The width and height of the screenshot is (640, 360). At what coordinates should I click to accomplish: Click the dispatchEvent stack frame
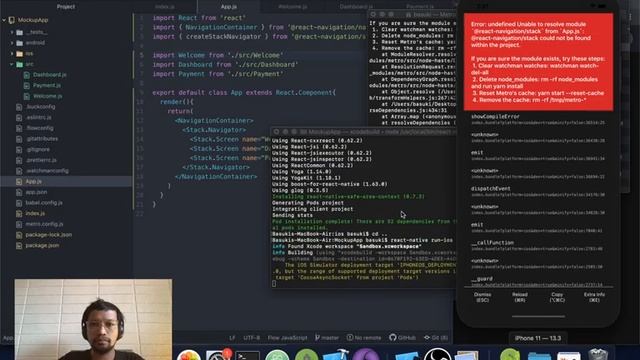[538, 191]
